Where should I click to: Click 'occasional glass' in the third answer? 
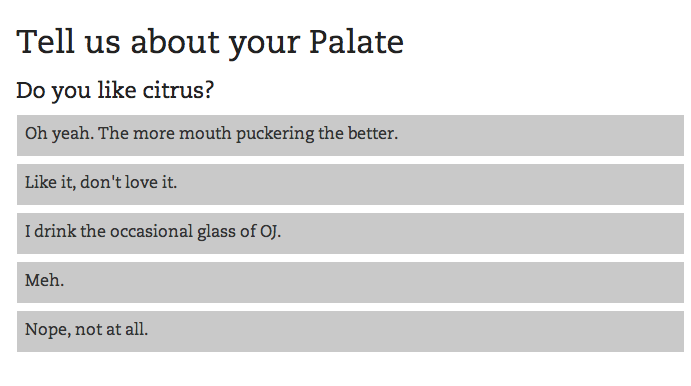point(173,232)
